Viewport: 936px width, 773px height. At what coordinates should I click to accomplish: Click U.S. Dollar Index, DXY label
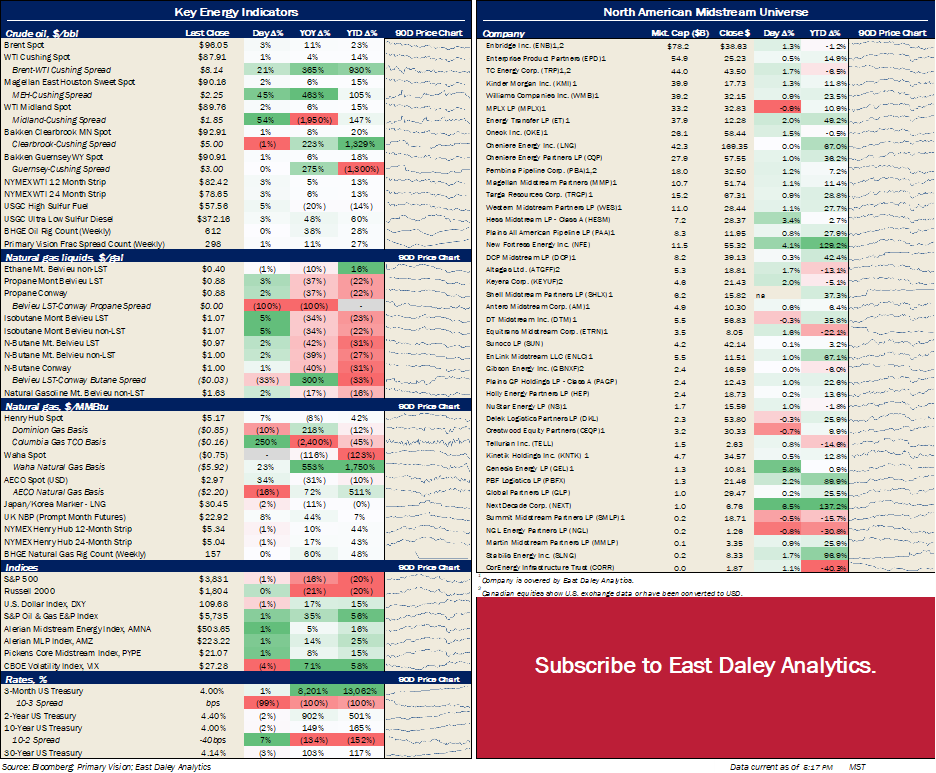(45, 604)
